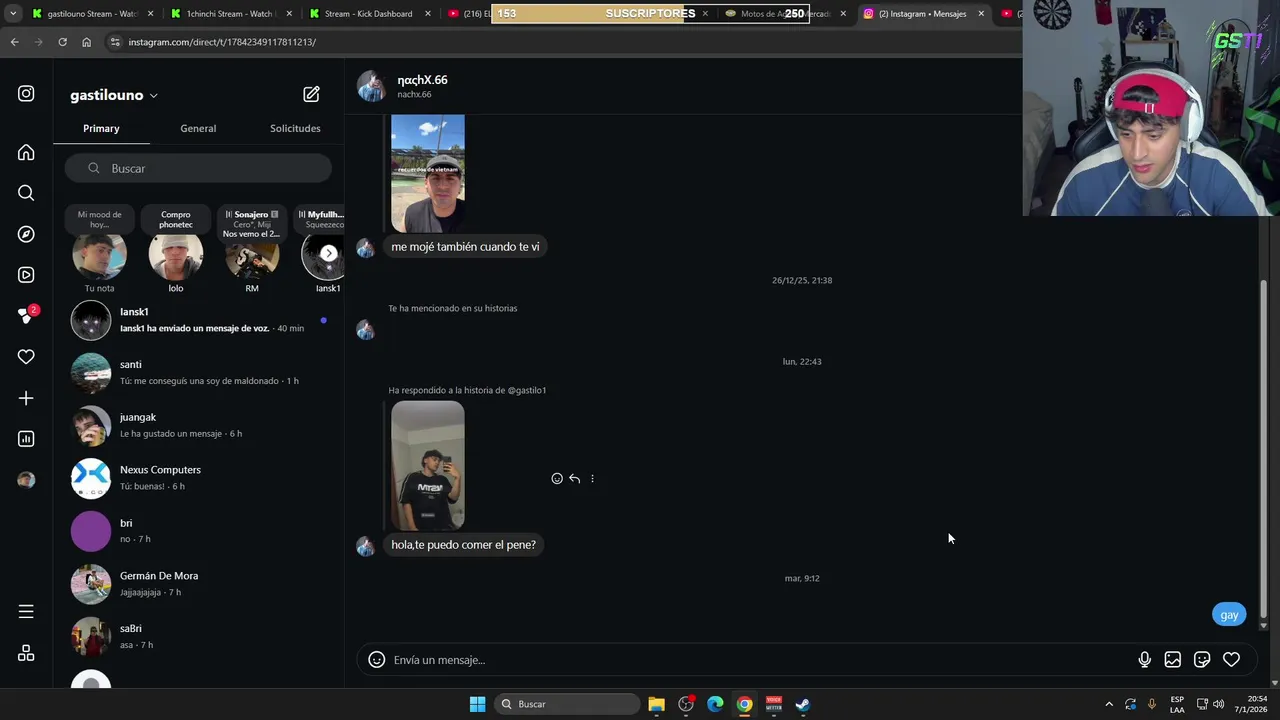
Task: Reload the page in browser
Action: (62, 42)
